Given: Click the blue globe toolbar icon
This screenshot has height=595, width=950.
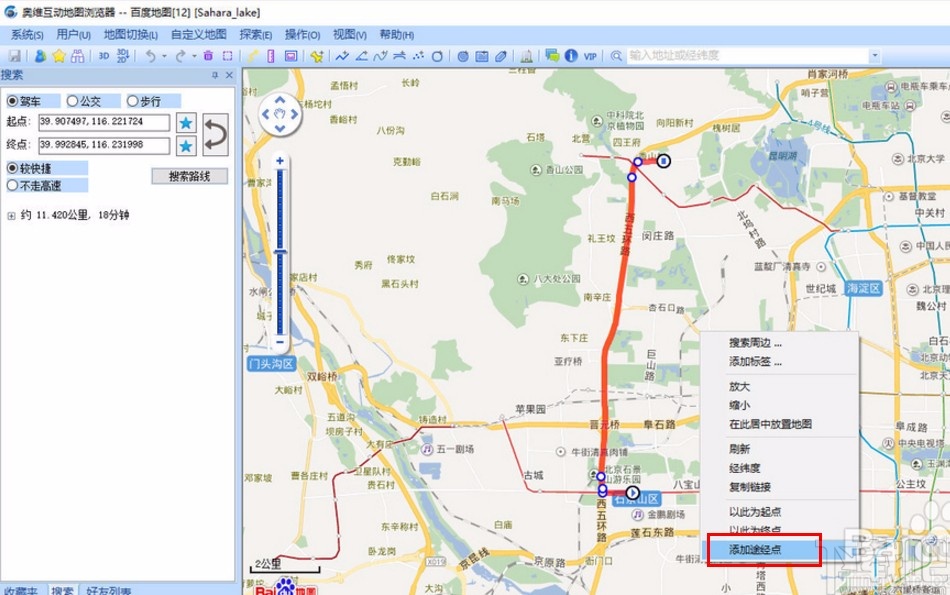Looking at the screenshot, I should [x=463, y=56].
